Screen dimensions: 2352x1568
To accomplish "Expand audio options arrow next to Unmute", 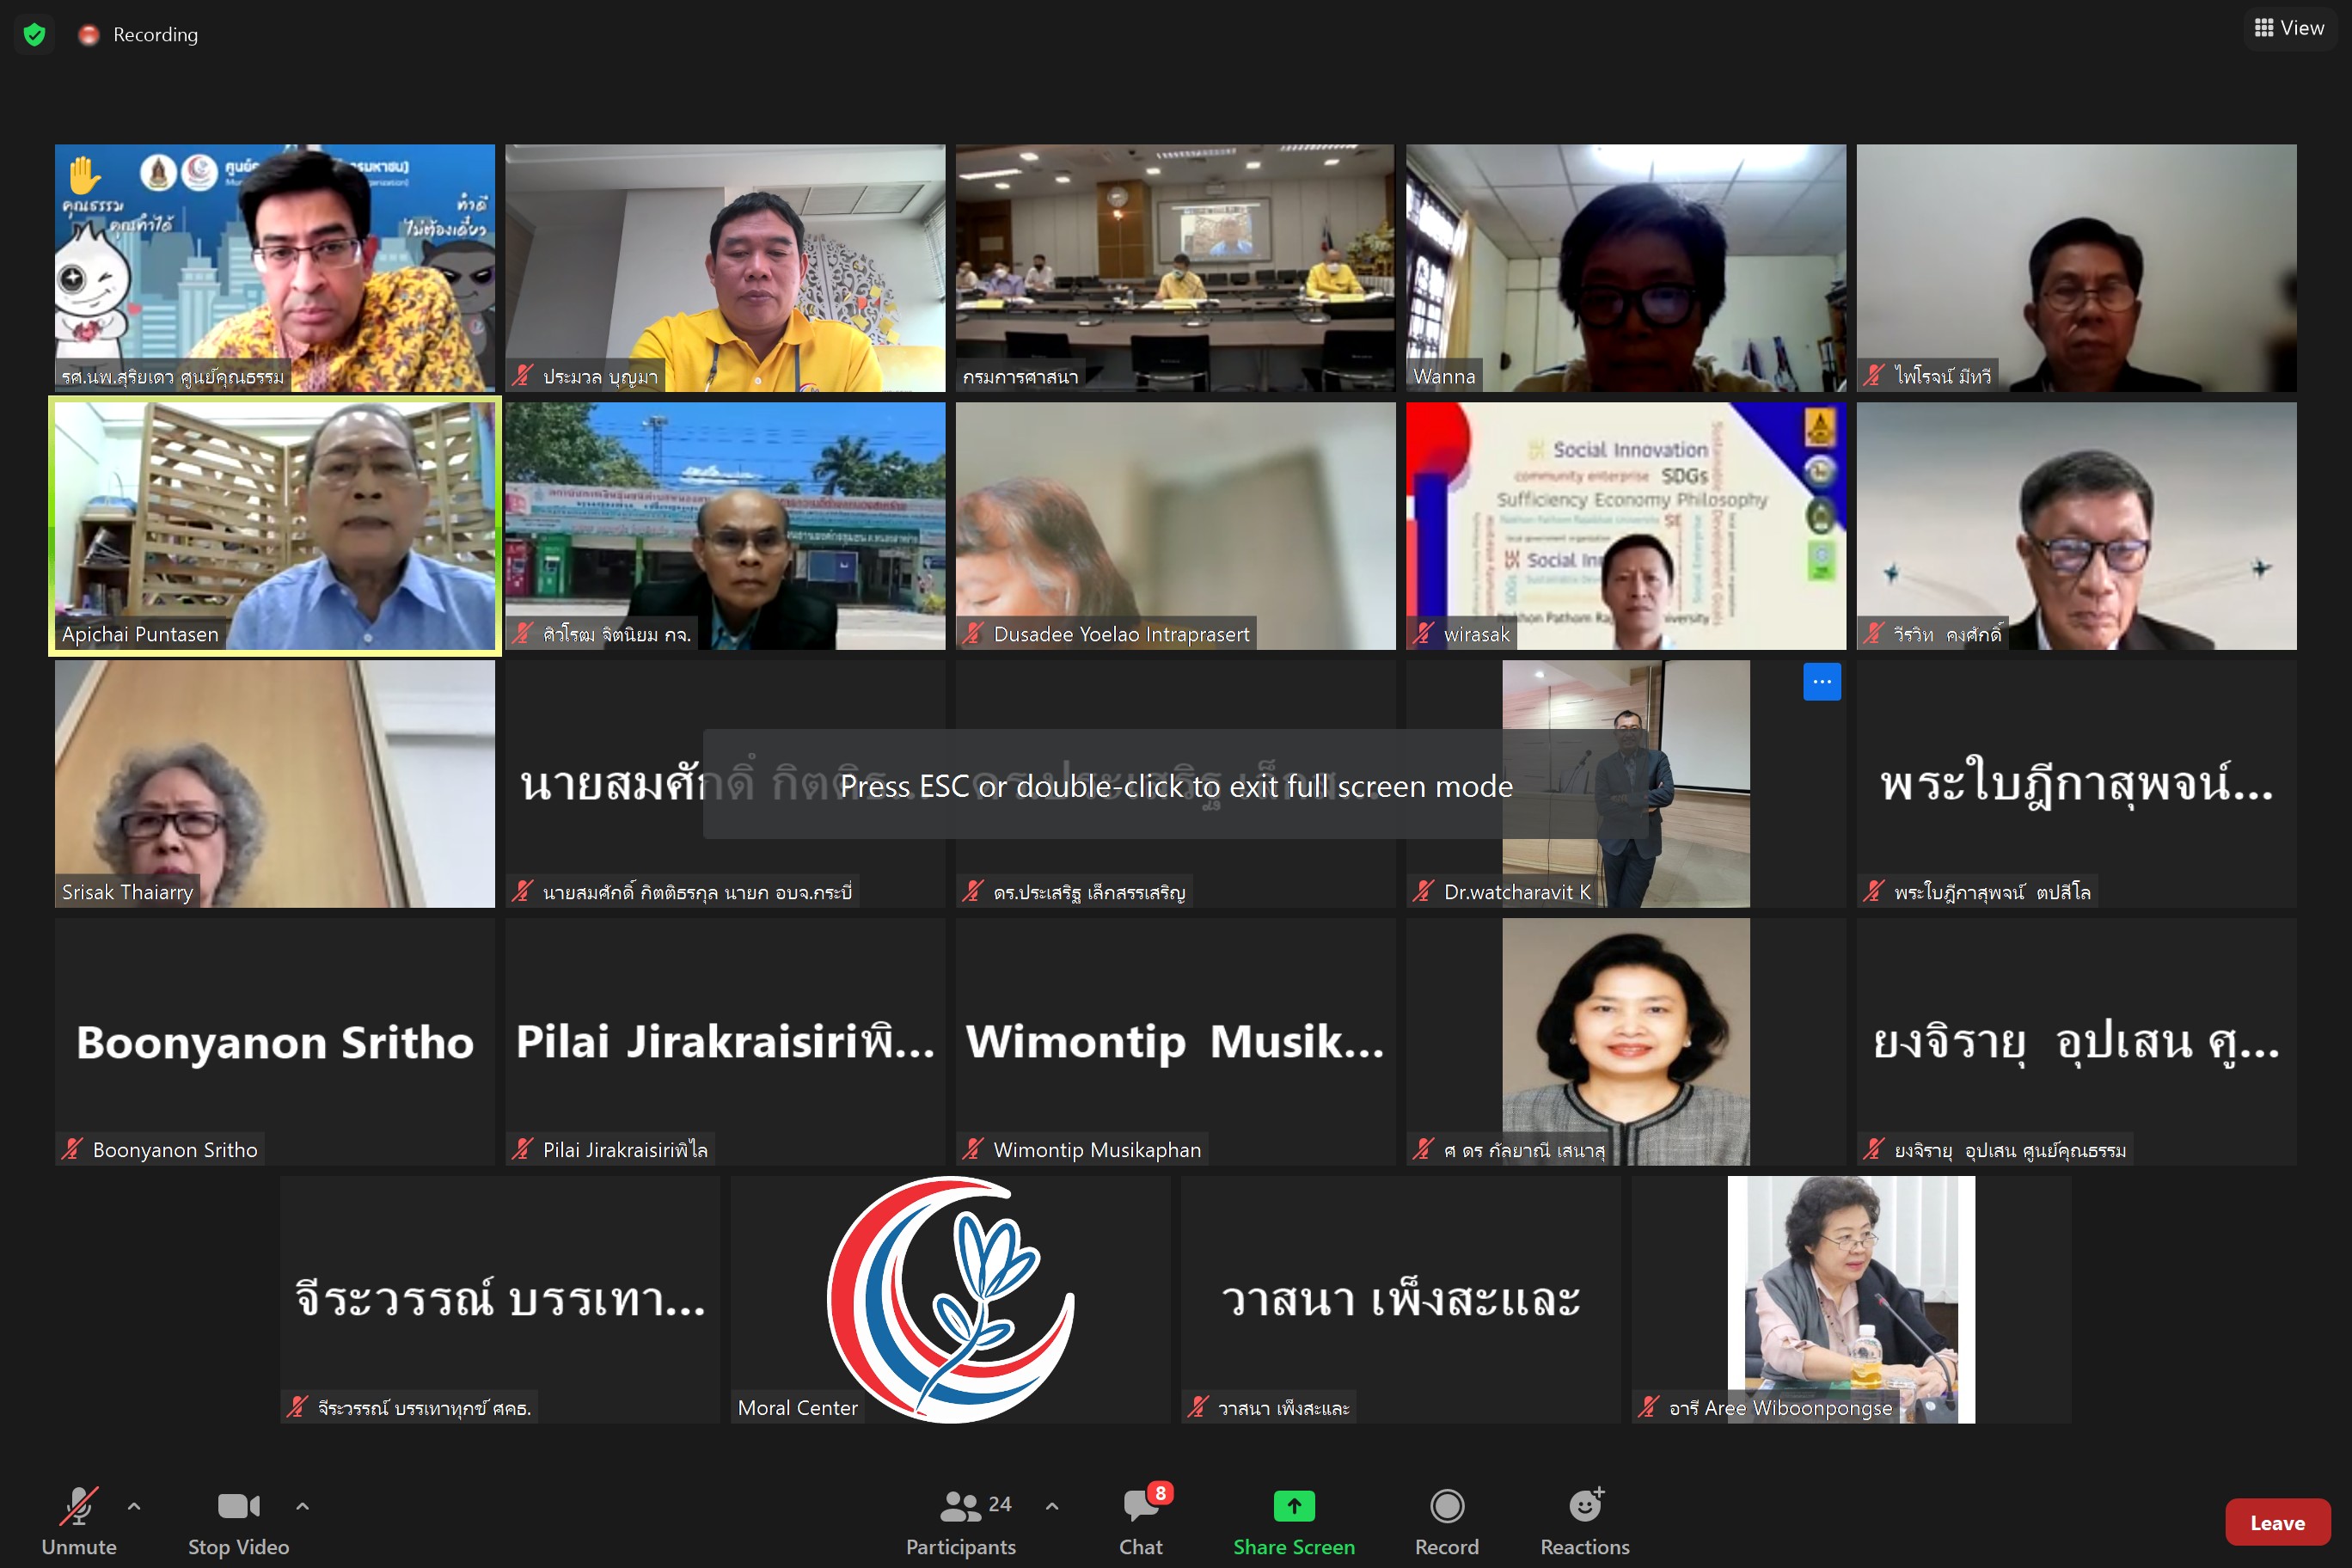I will tap(134, 1505).
